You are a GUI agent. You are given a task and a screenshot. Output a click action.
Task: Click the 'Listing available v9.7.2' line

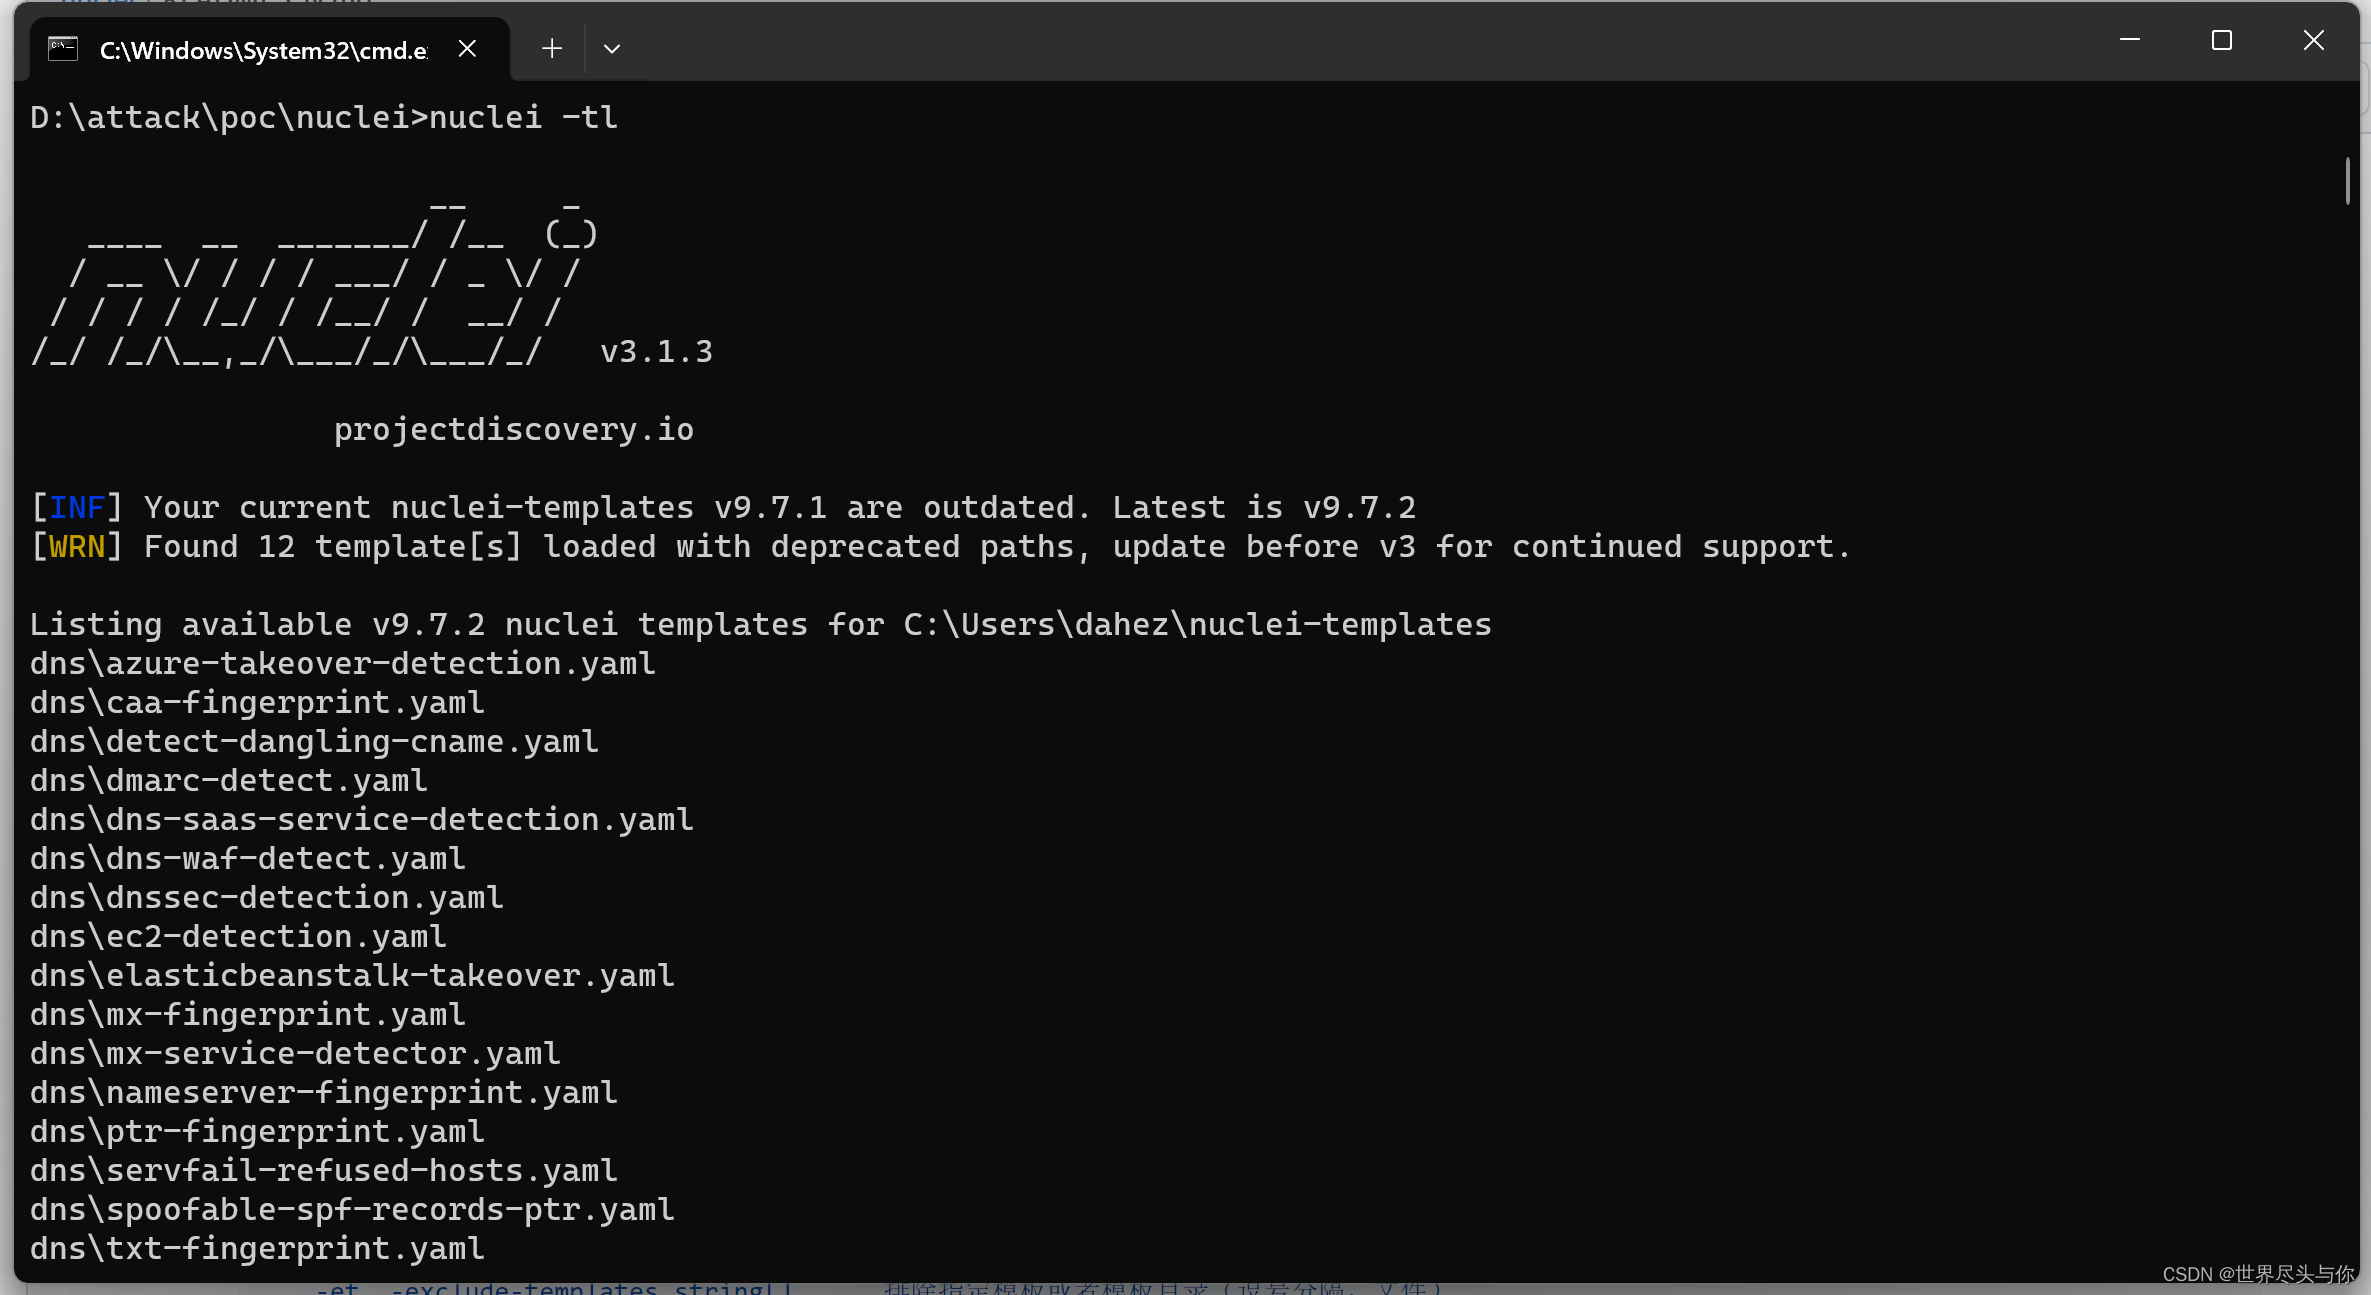761,625
